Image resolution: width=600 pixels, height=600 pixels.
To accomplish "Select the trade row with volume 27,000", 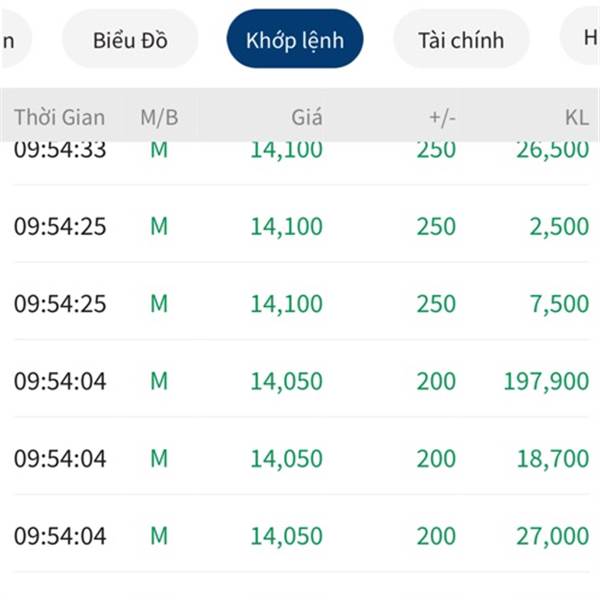I will click(301, 535).
